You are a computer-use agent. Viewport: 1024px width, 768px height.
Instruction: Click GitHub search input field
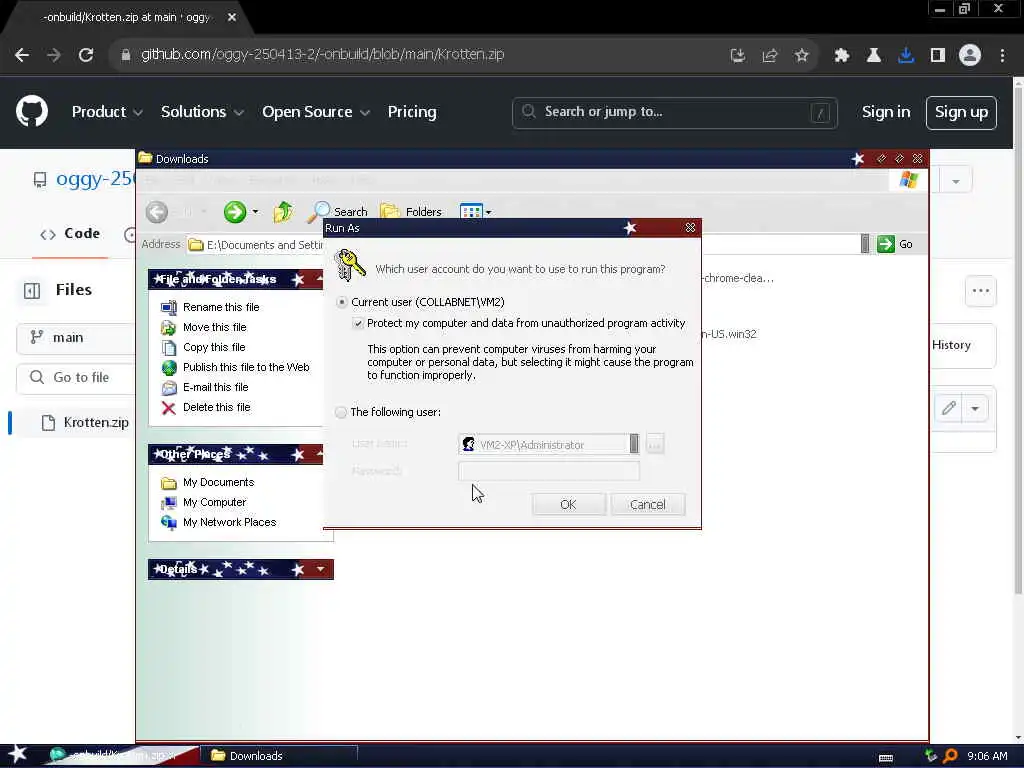[x=675, y=112]
